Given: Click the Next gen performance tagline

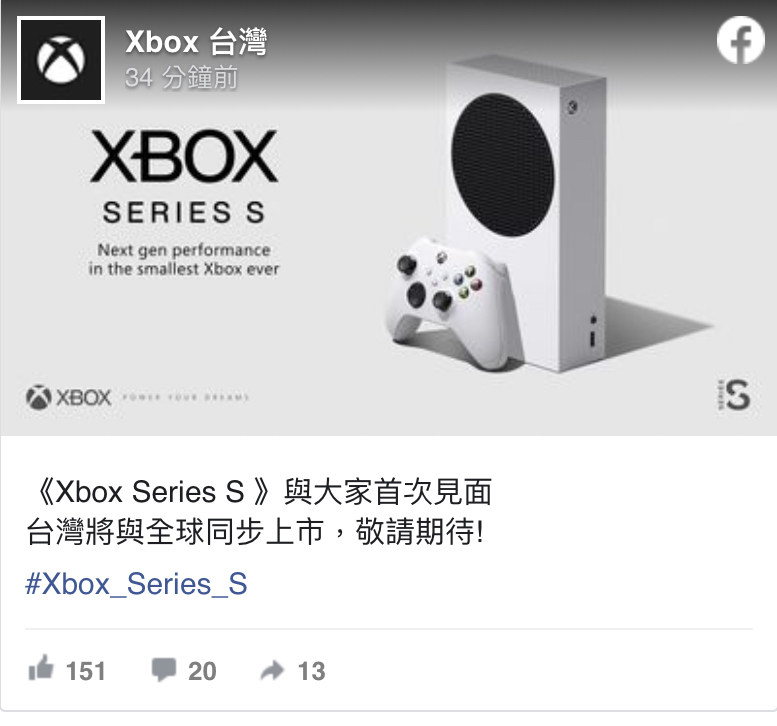Looking at the screenshot, I should [x=184, y=259].
